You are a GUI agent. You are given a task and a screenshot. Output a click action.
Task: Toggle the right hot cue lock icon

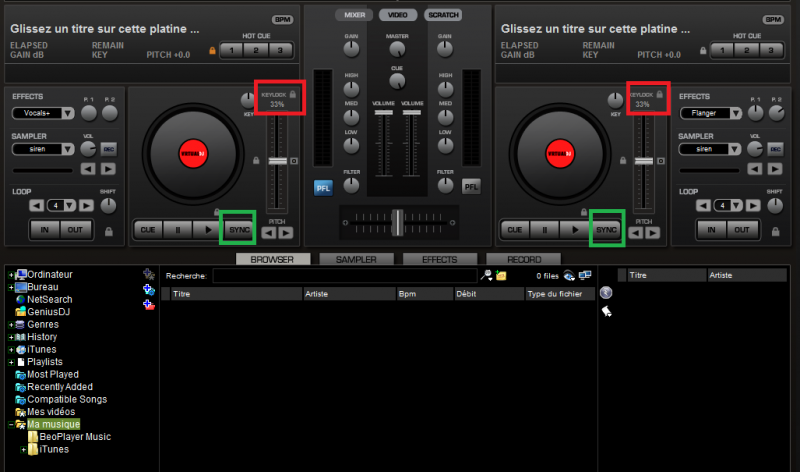(703, 51)
